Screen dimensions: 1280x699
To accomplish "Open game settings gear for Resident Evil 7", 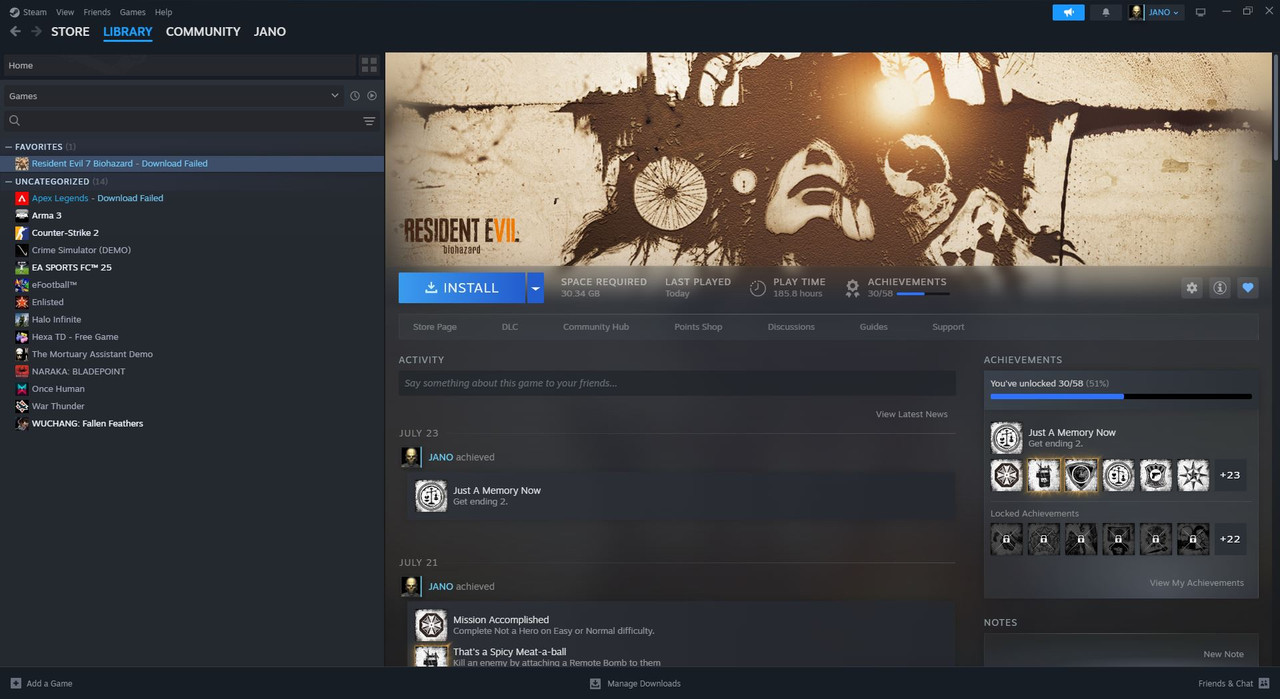I will [x=1191, y=288].
